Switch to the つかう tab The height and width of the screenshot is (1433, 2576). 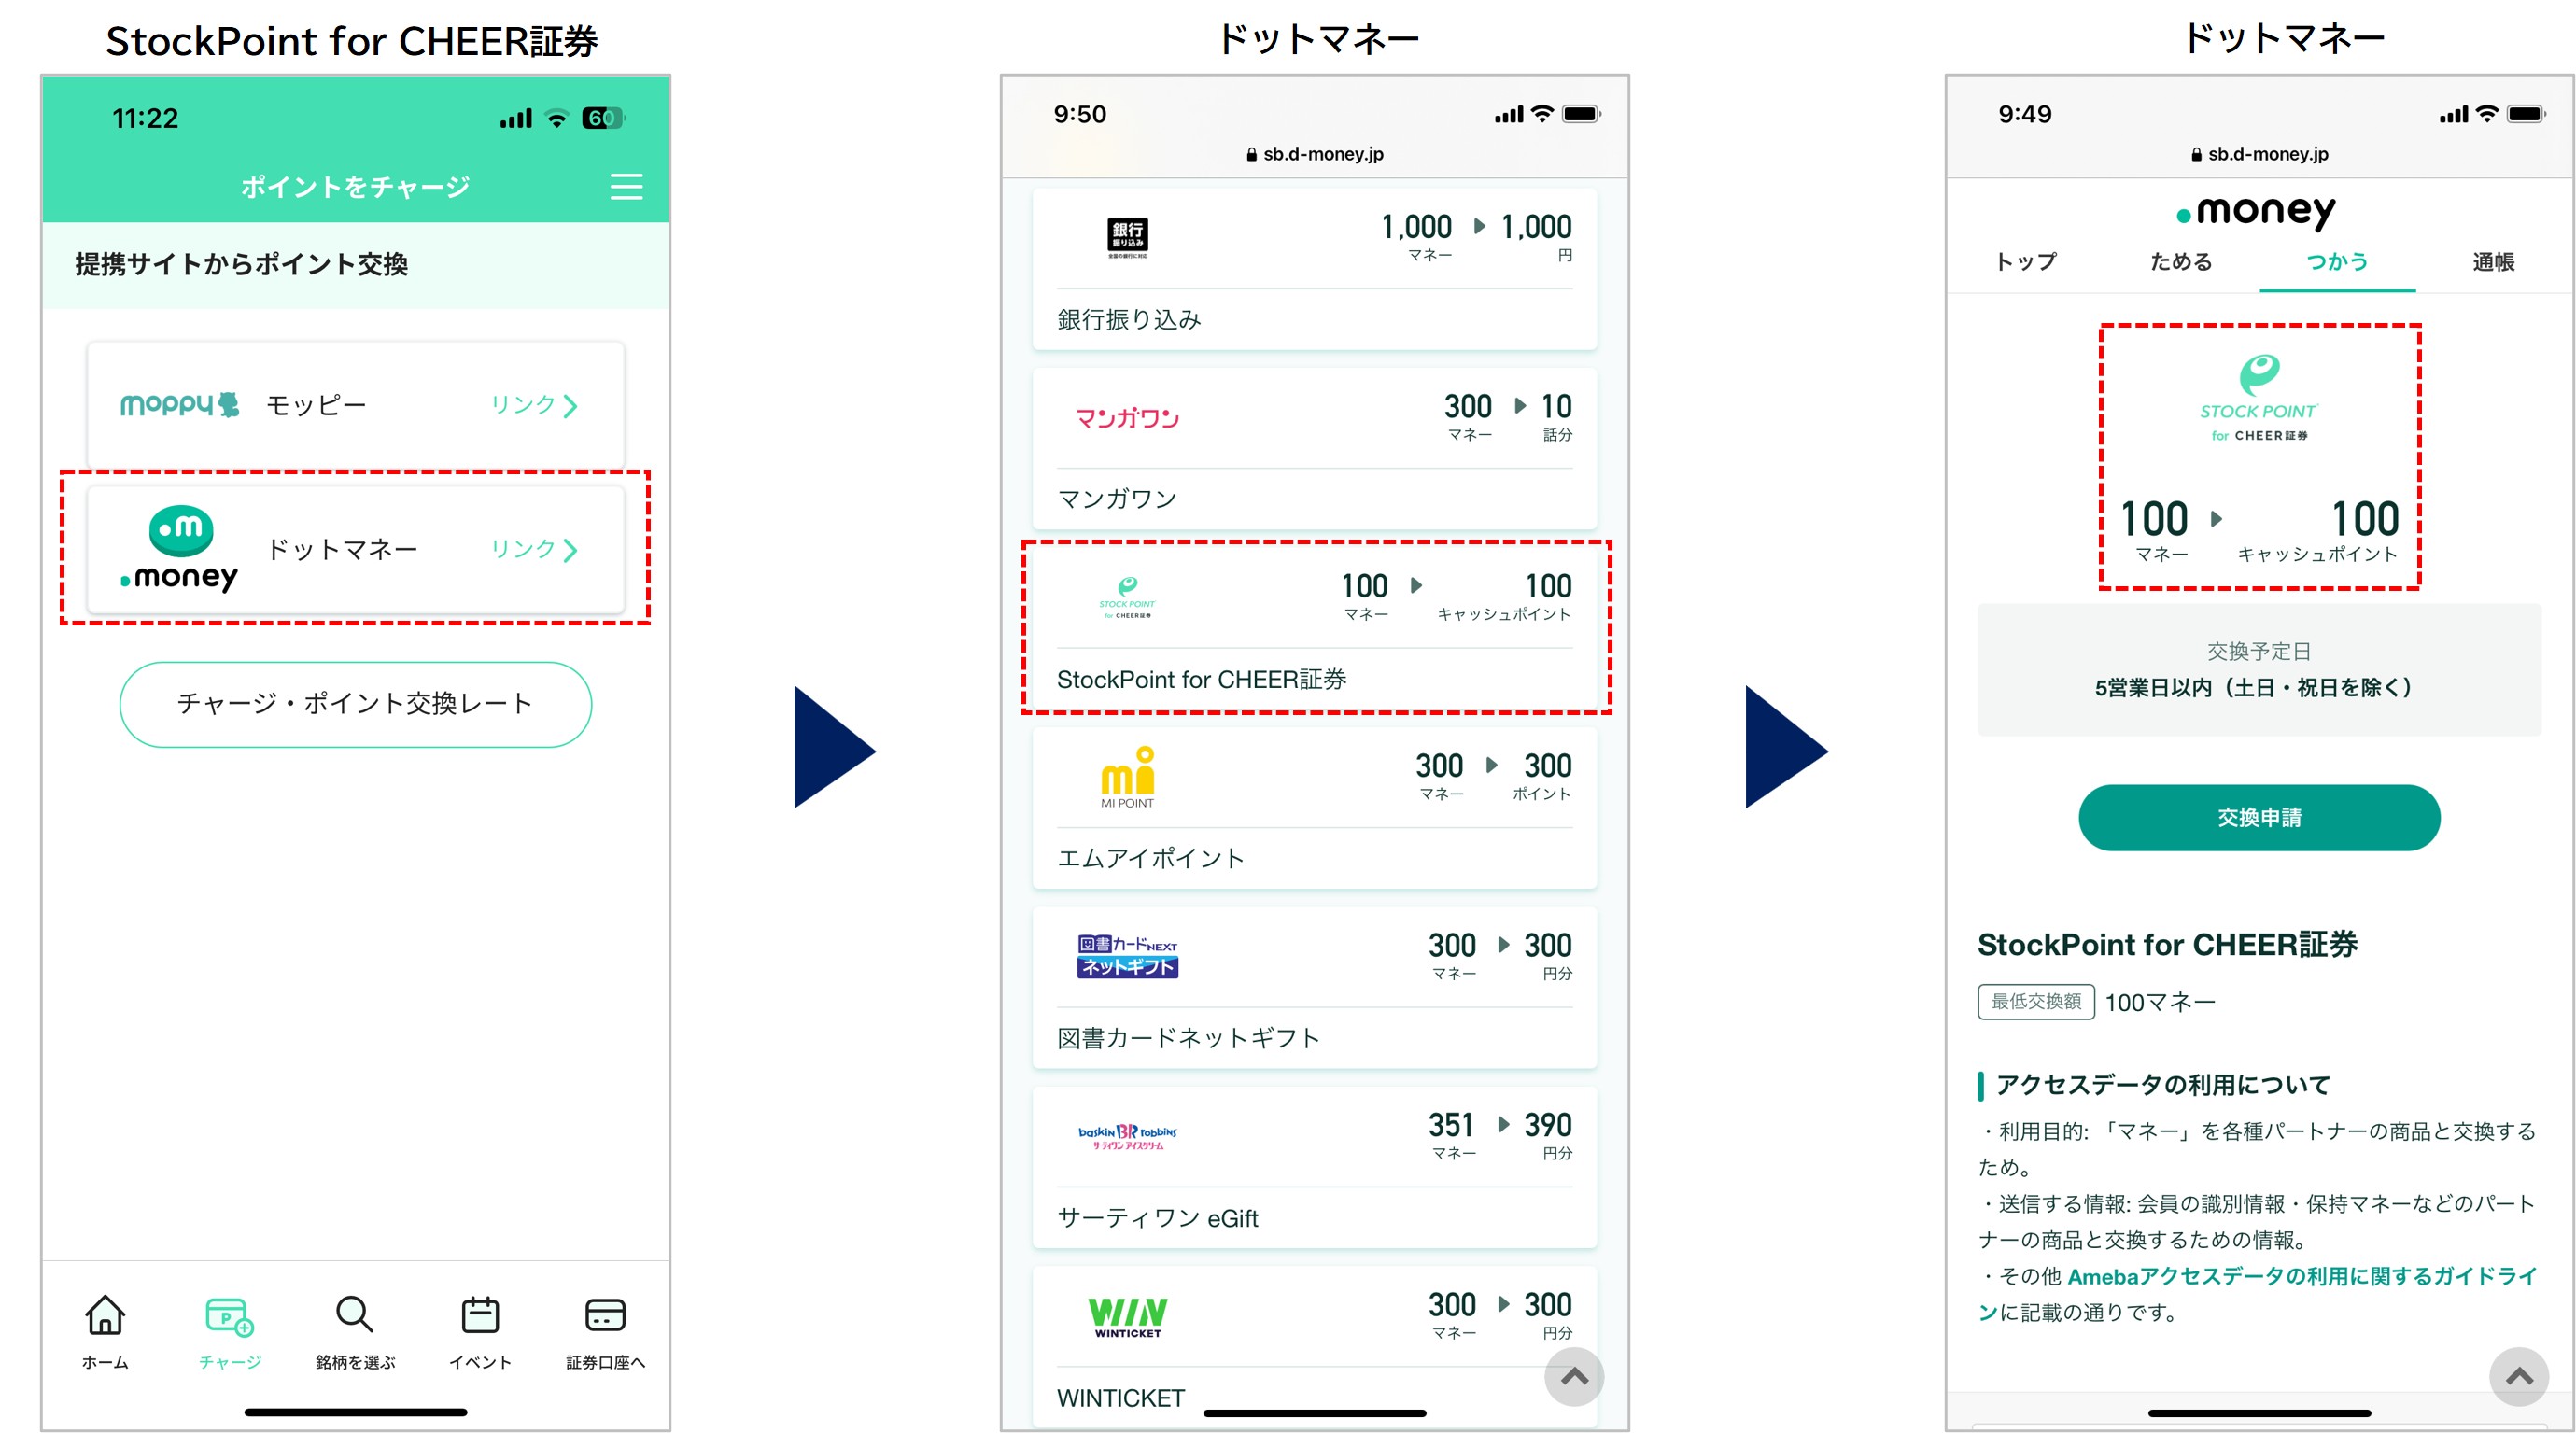(x=2337, y=261)
